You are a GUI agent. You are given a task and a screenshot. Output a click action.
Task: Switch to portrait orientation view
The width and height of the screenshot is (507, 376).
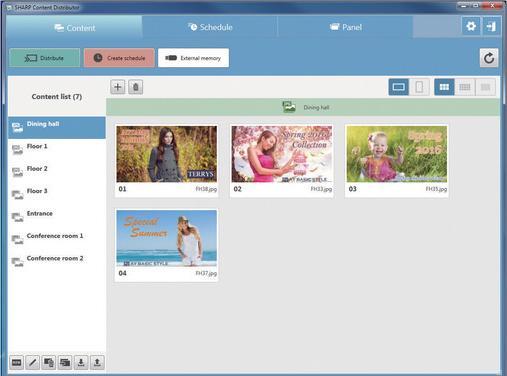(419, 87)
